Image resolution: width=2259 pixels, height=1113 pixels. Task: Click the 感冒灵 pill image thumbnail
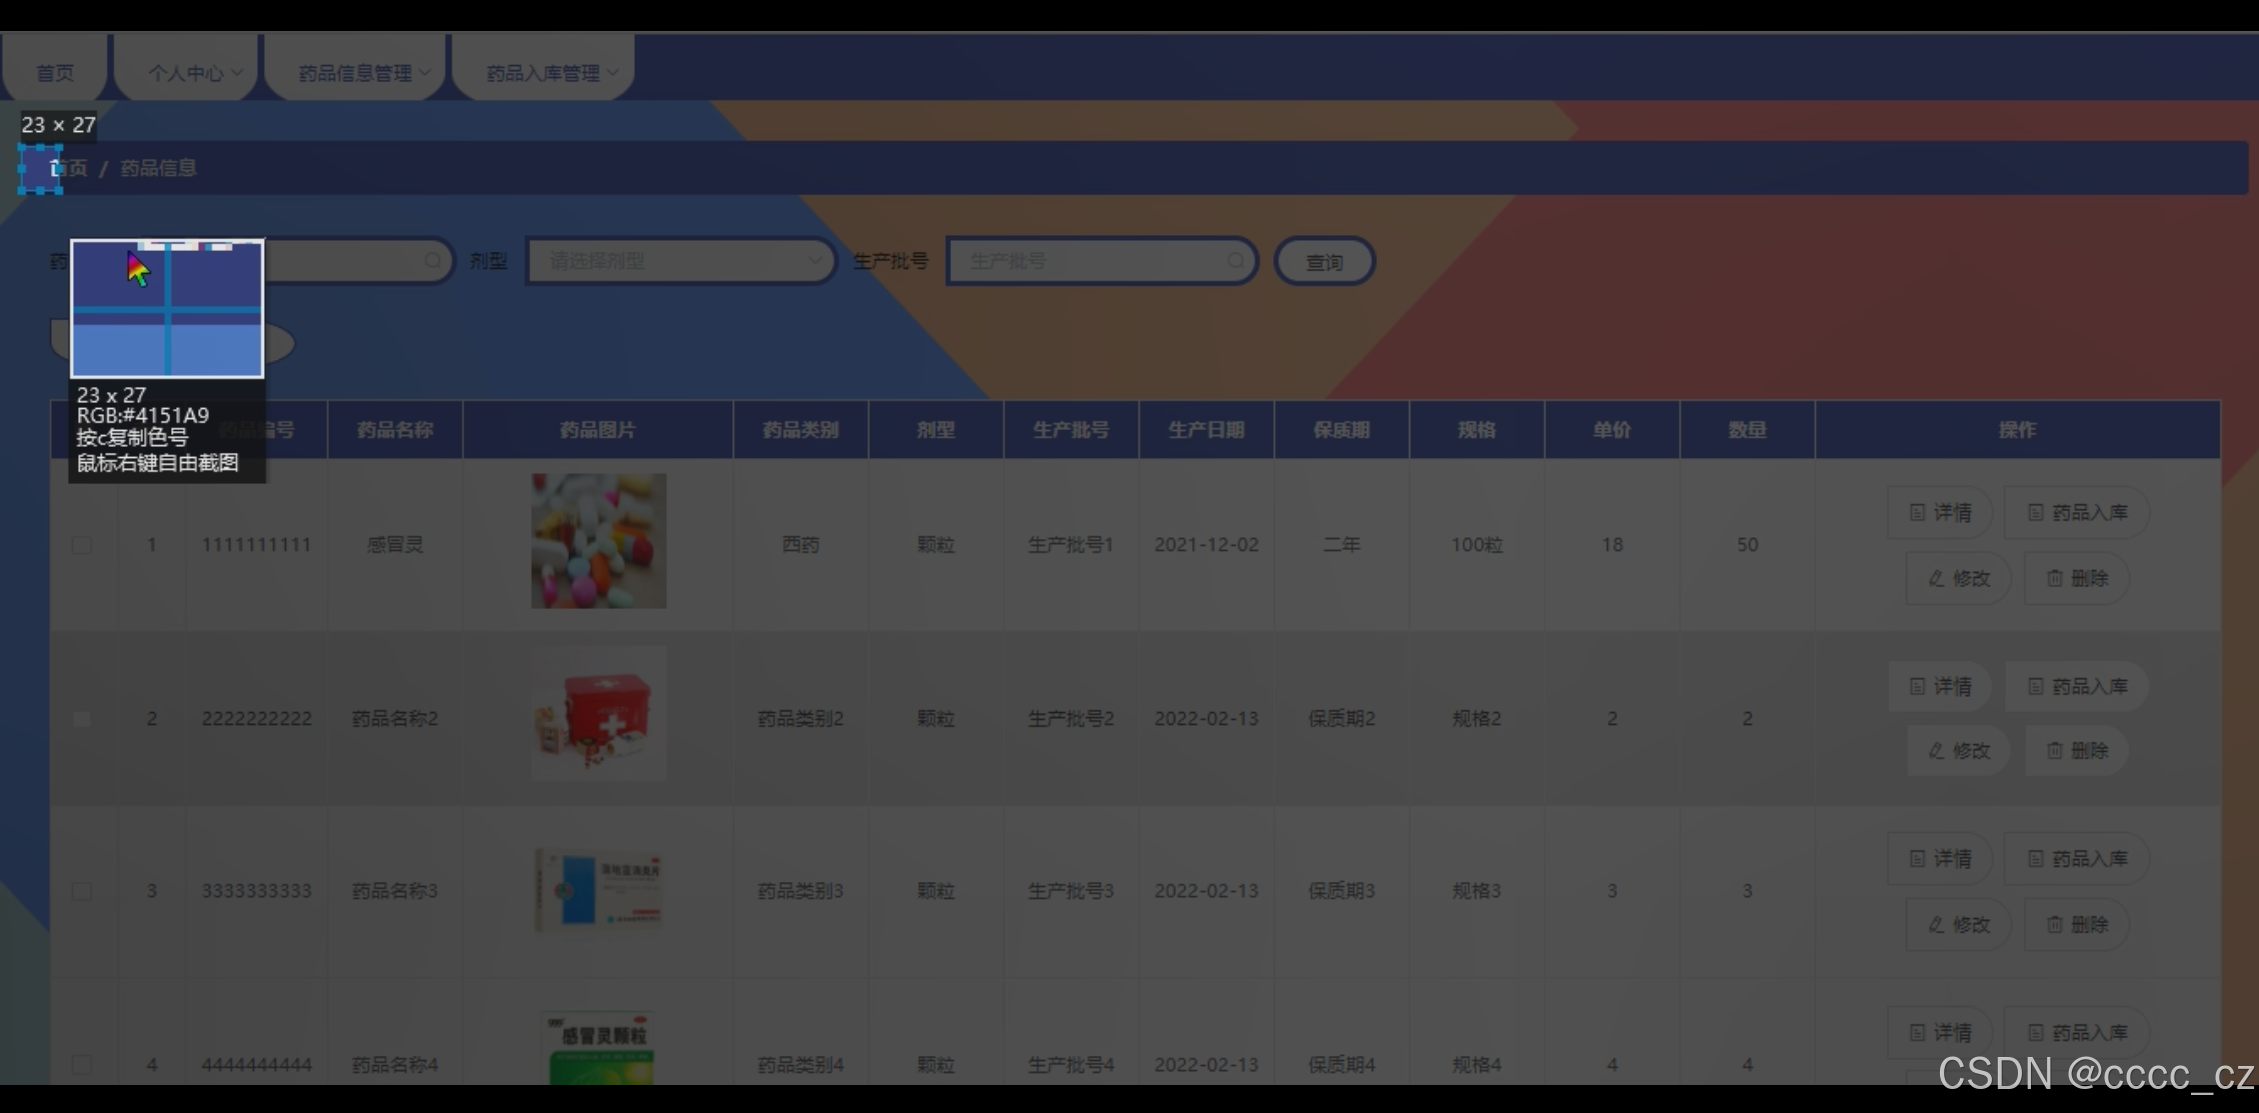[598, 541]
